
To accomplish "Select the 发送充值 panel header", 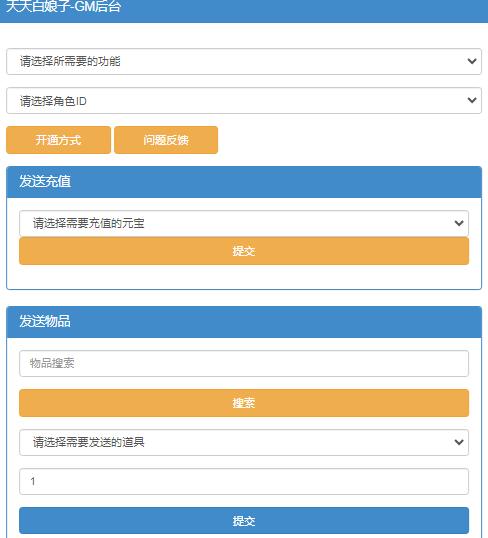I will [244, 182].
